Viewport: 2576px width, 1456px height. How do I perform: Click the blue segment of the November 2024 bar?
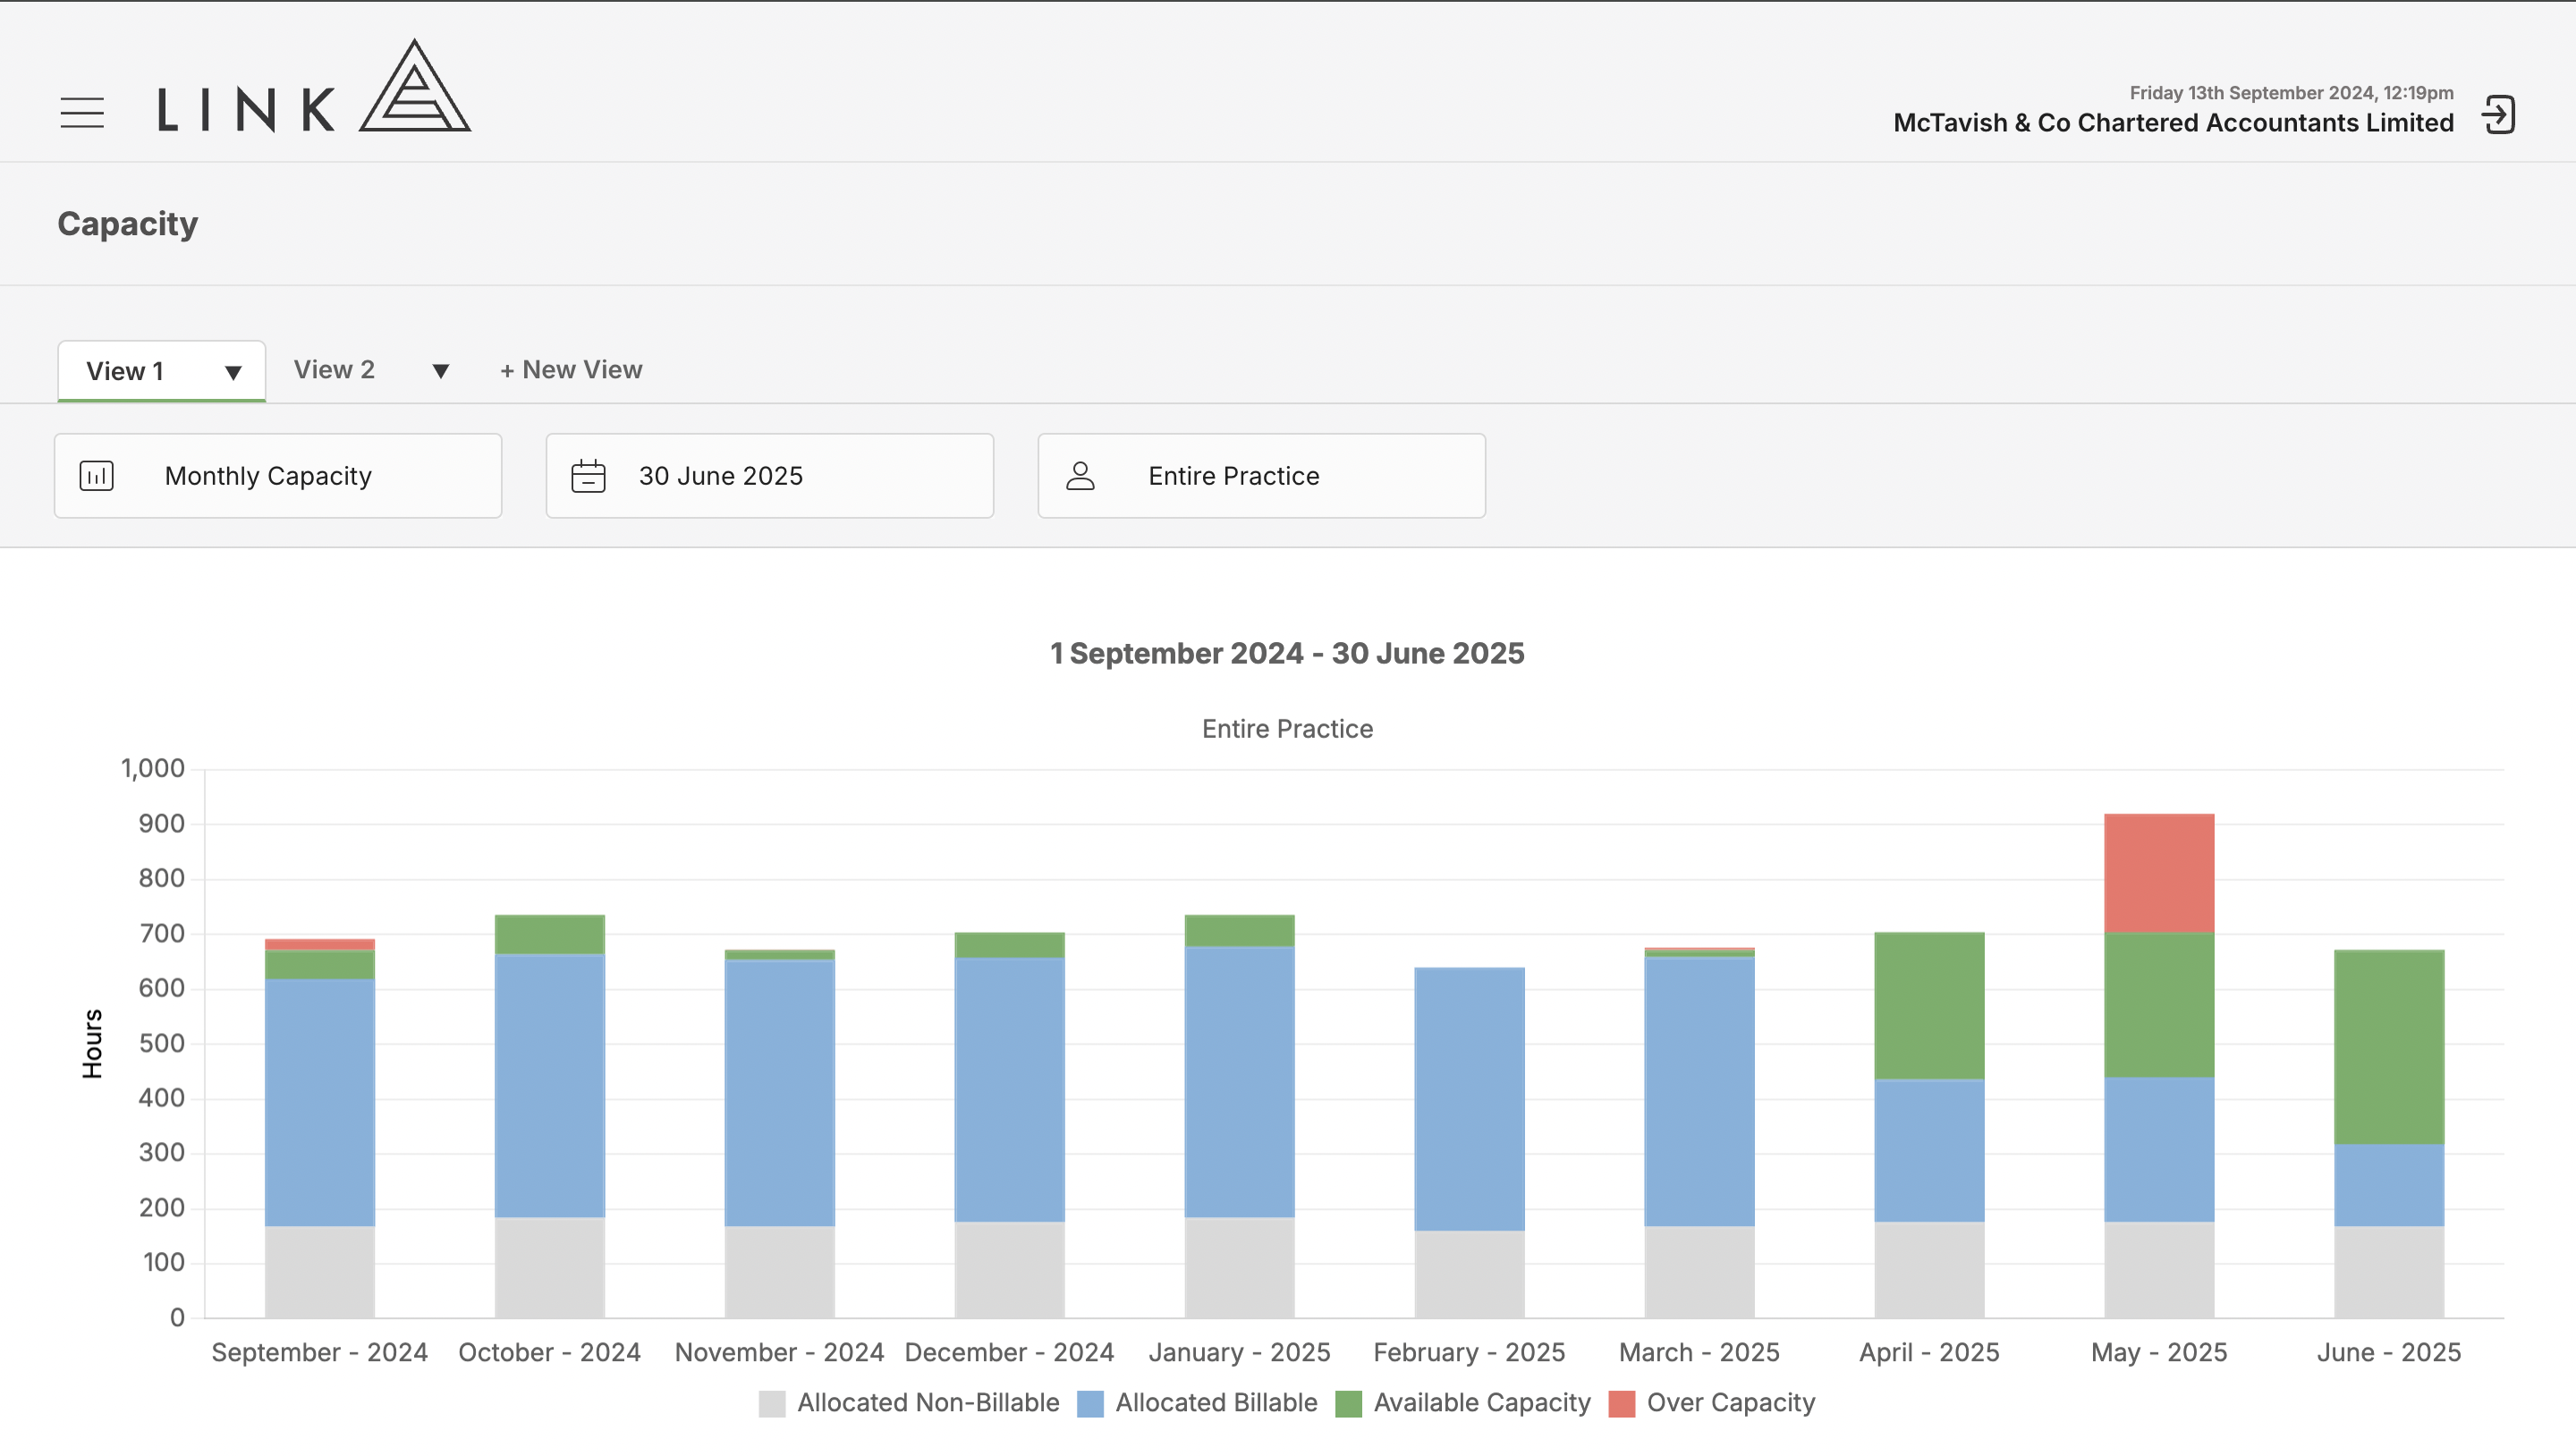[779, 1093]
